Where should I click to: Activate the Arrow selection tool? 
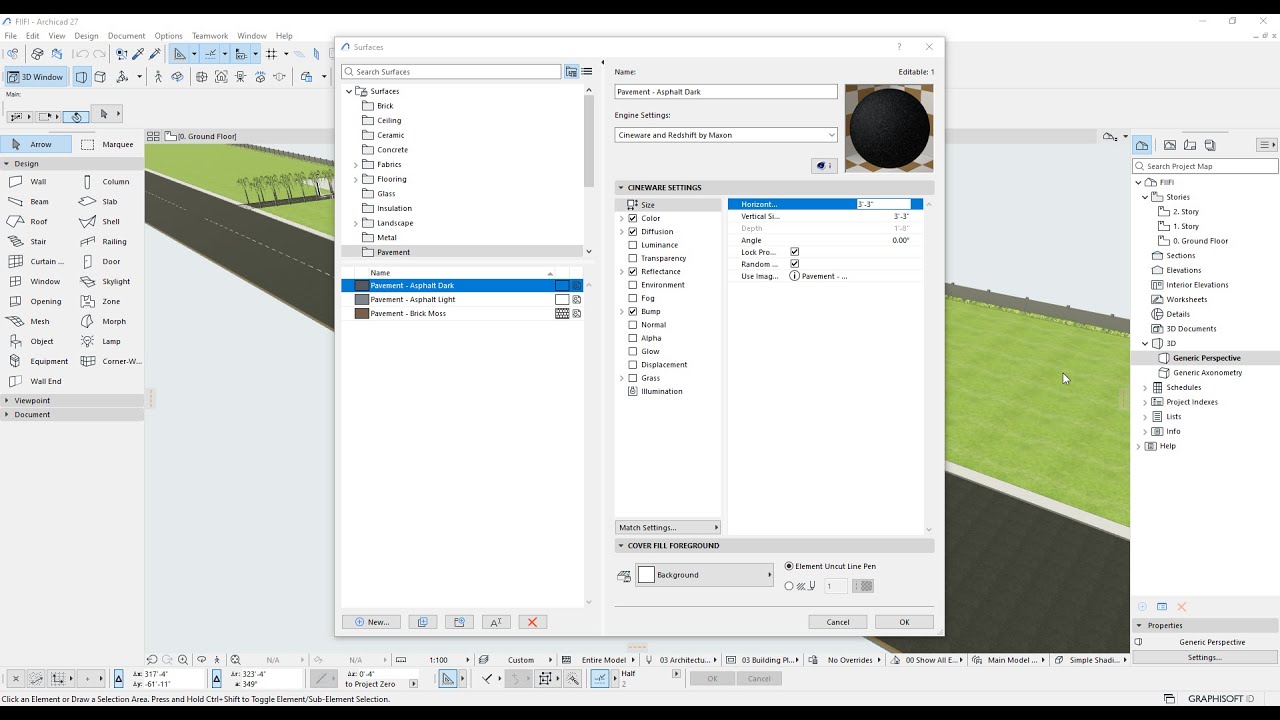point(36,144)
